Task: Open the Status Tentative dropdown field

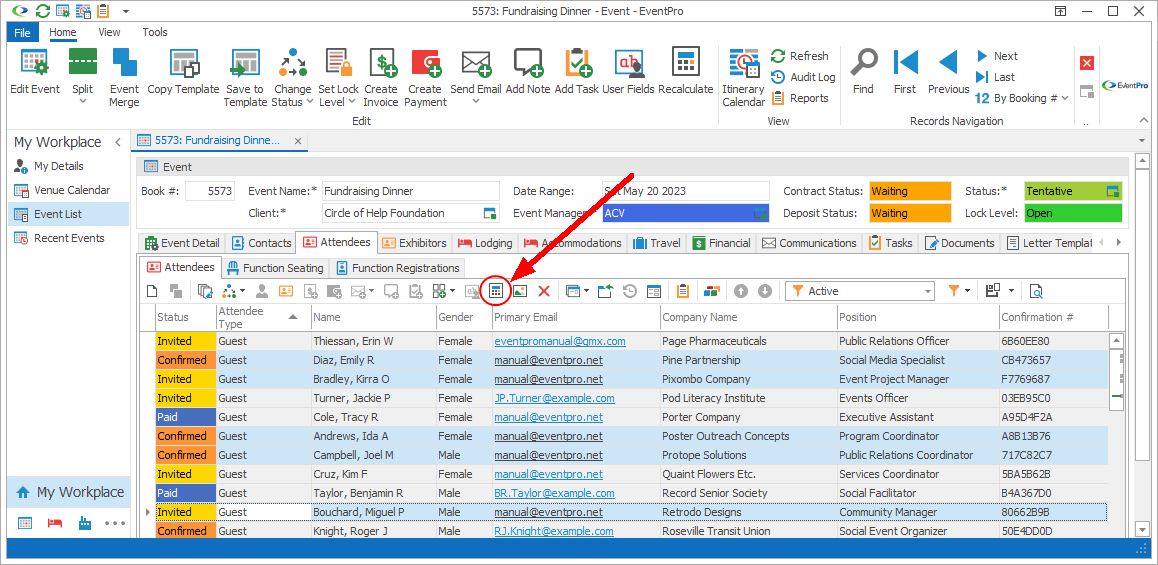Action: (1073, 191)
